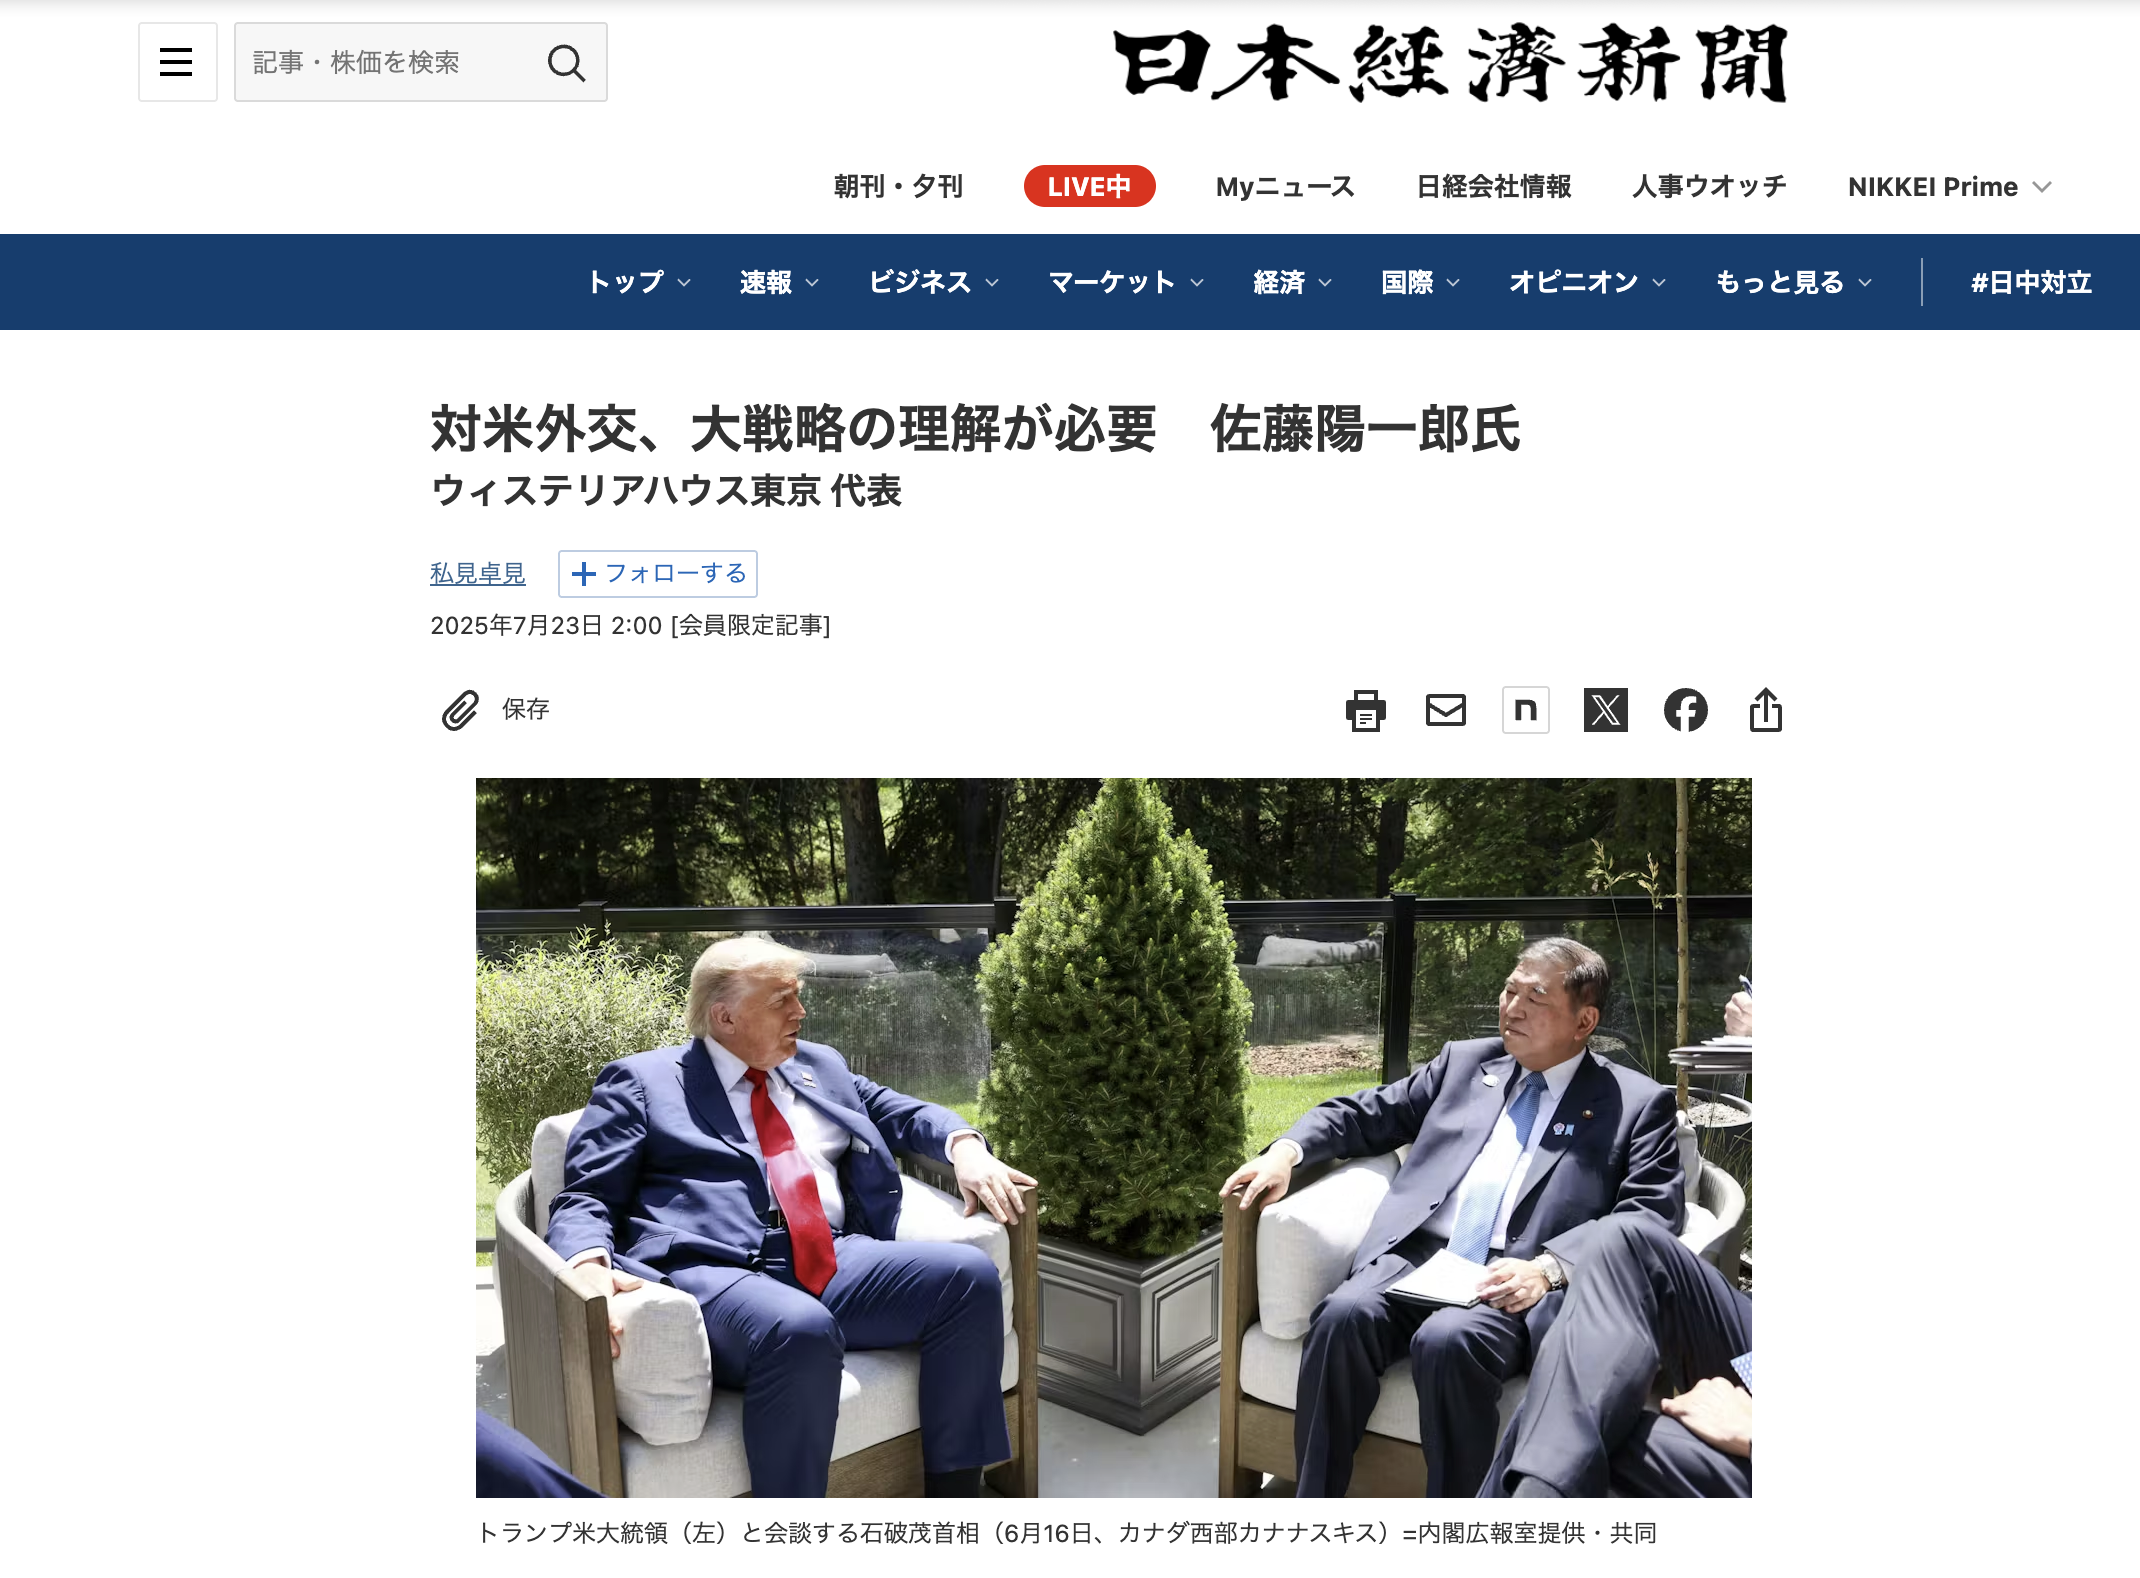The height and width of the screenshot is (1578, 2140).
Task: Share article on Facebook icon
Action: pyautogui.click(x=1686, y=710)
